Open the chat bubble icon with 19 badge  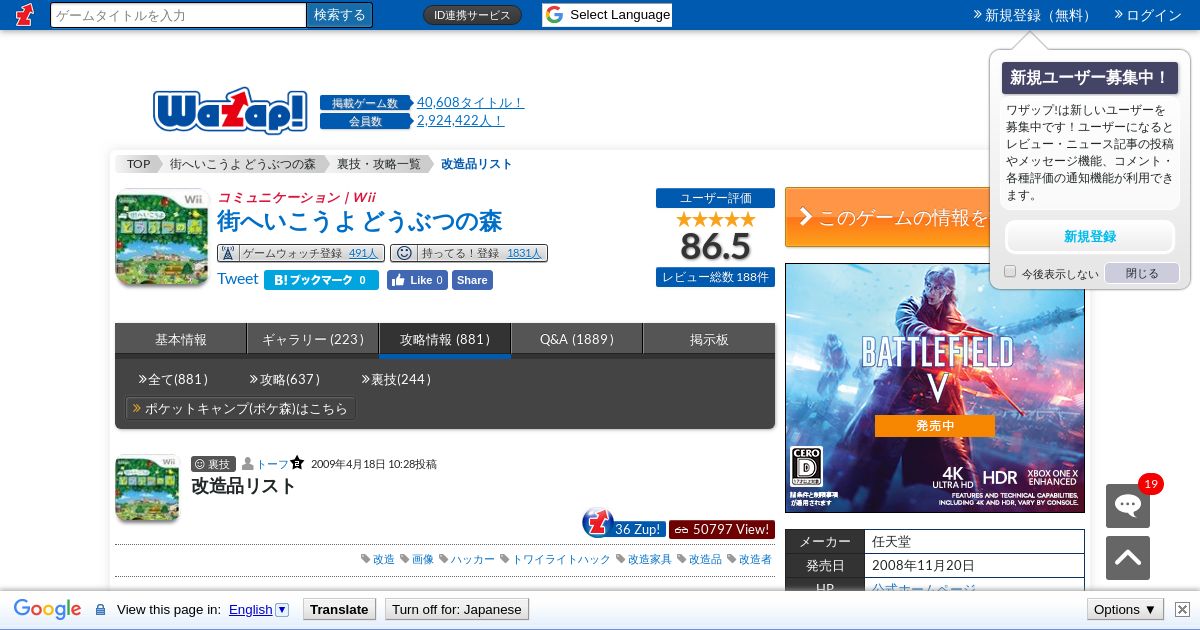pyautogui.click(x=1128, y=505)
